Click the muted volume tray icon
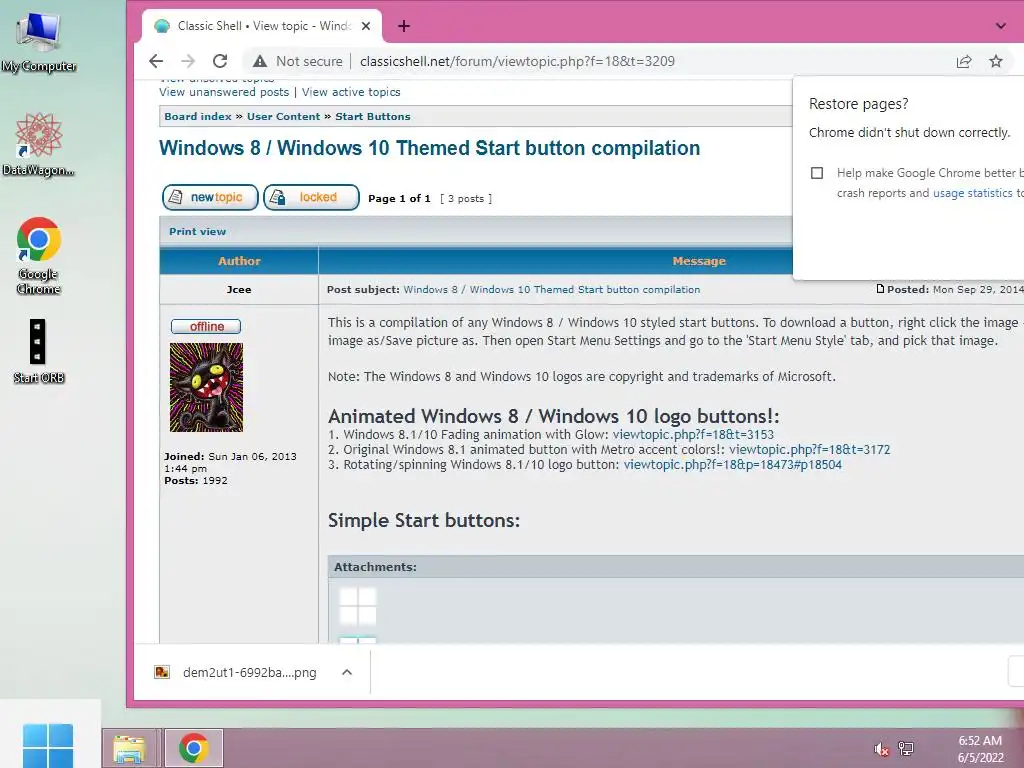 [x=881, y=749]
